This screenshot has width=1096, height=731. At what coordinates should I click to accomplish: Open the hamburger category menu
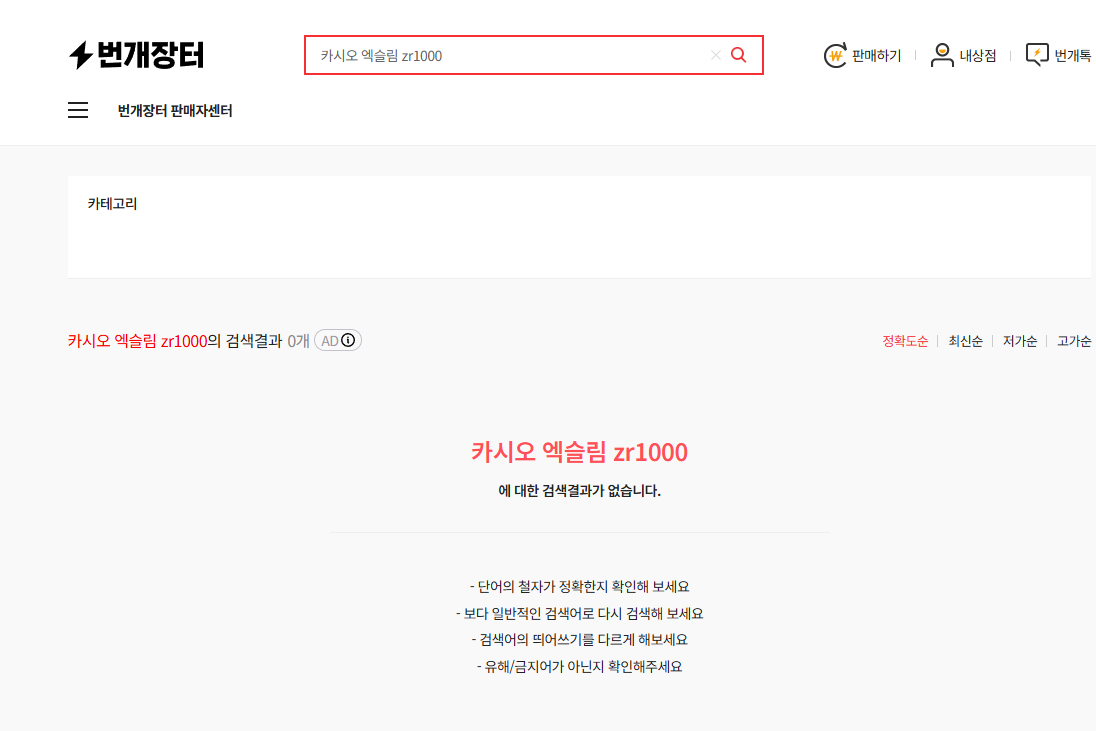[x=78, y=110]
